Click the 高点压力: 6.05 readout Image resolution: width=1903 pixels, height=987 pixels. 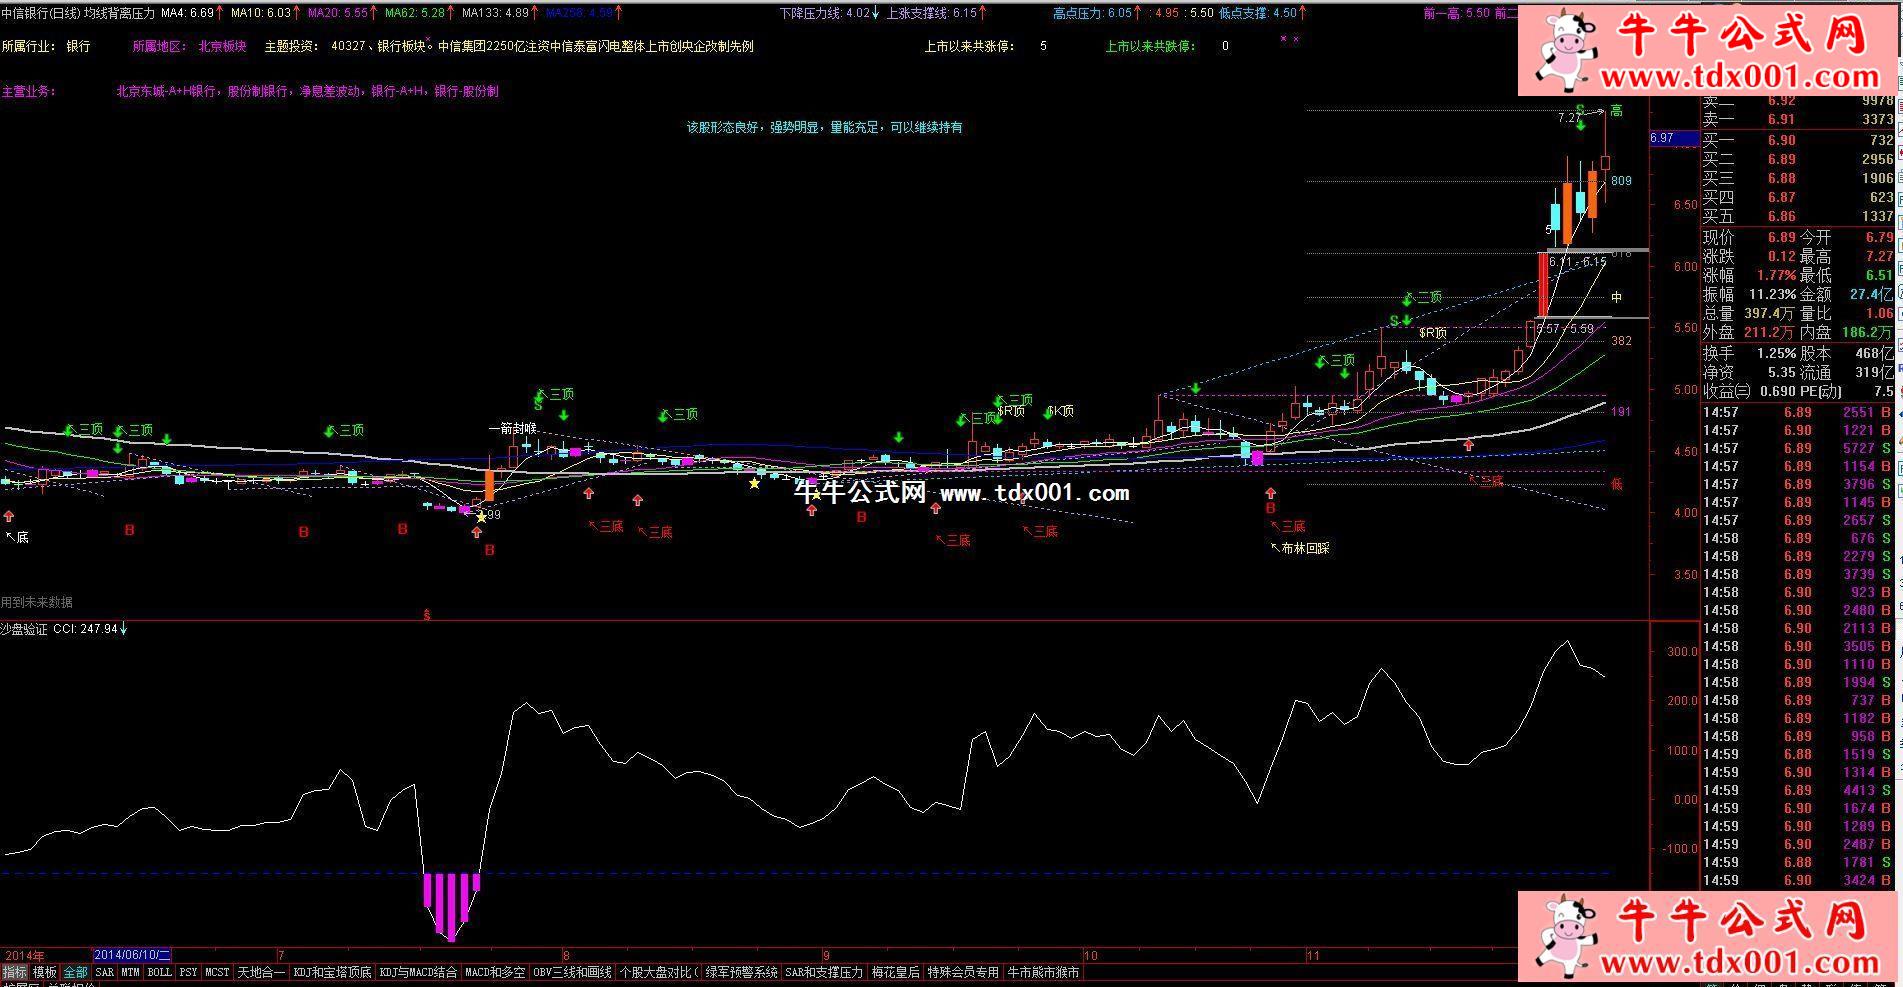[x=1098, y=13]
